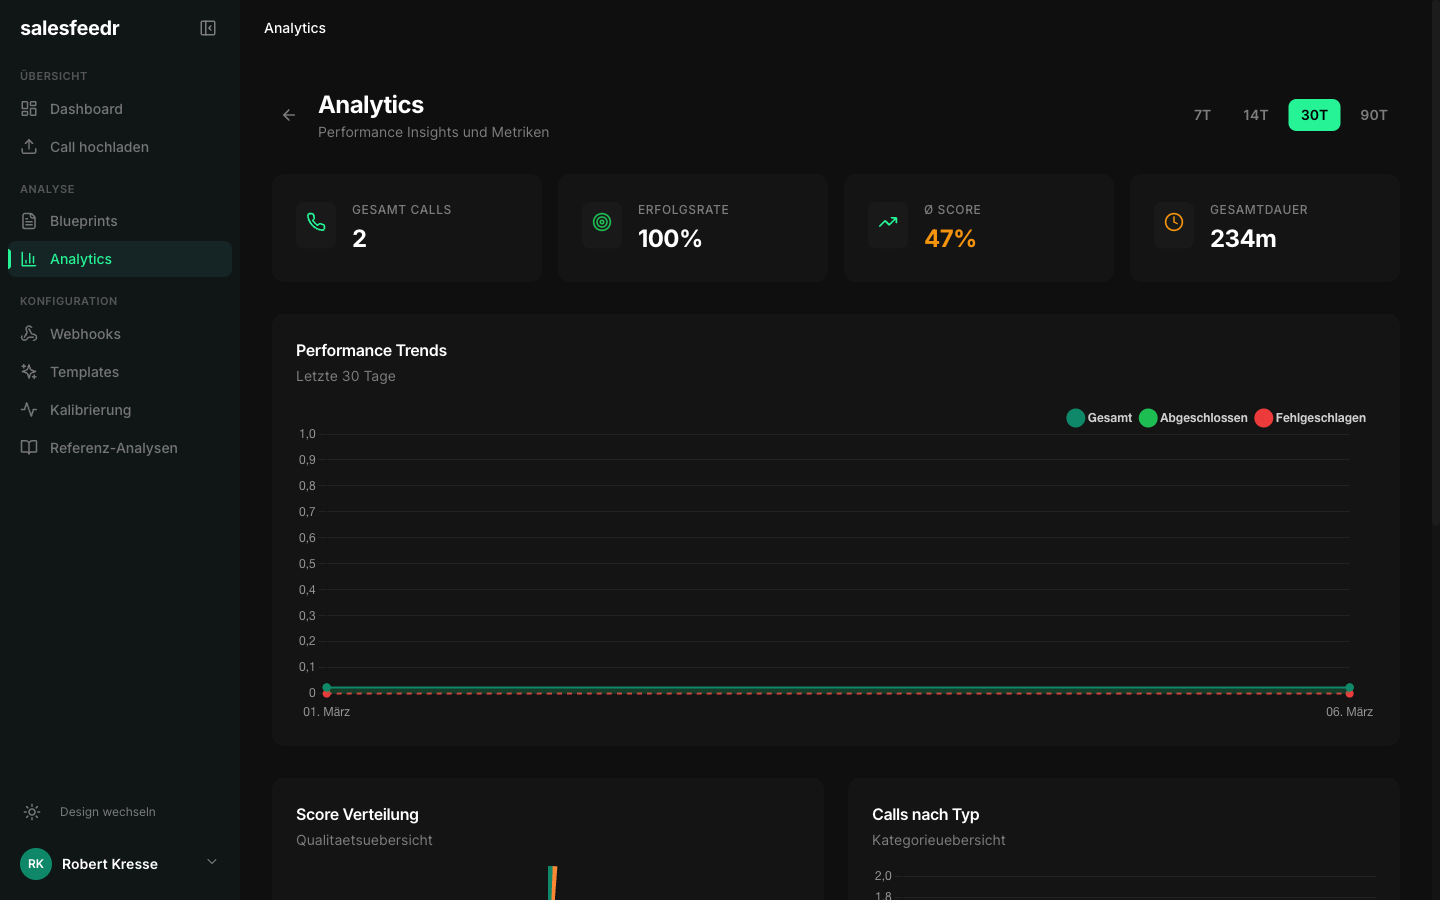Switch to the 7T time range
This screenshot has height=900, width=1440.
click(1202, 115)
